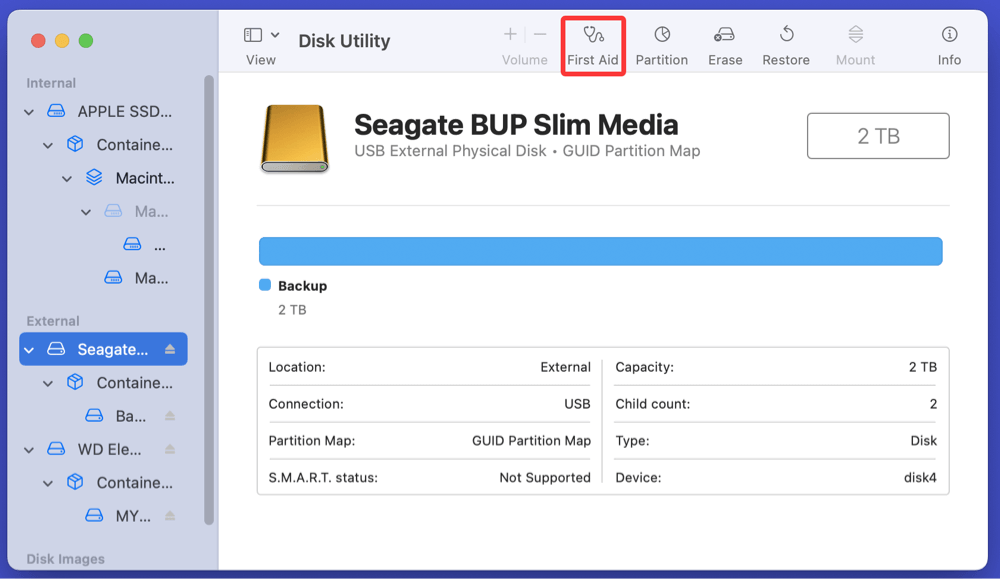
Task: Click the Seagate disk image icon
Action: click(x=294, y=140)
